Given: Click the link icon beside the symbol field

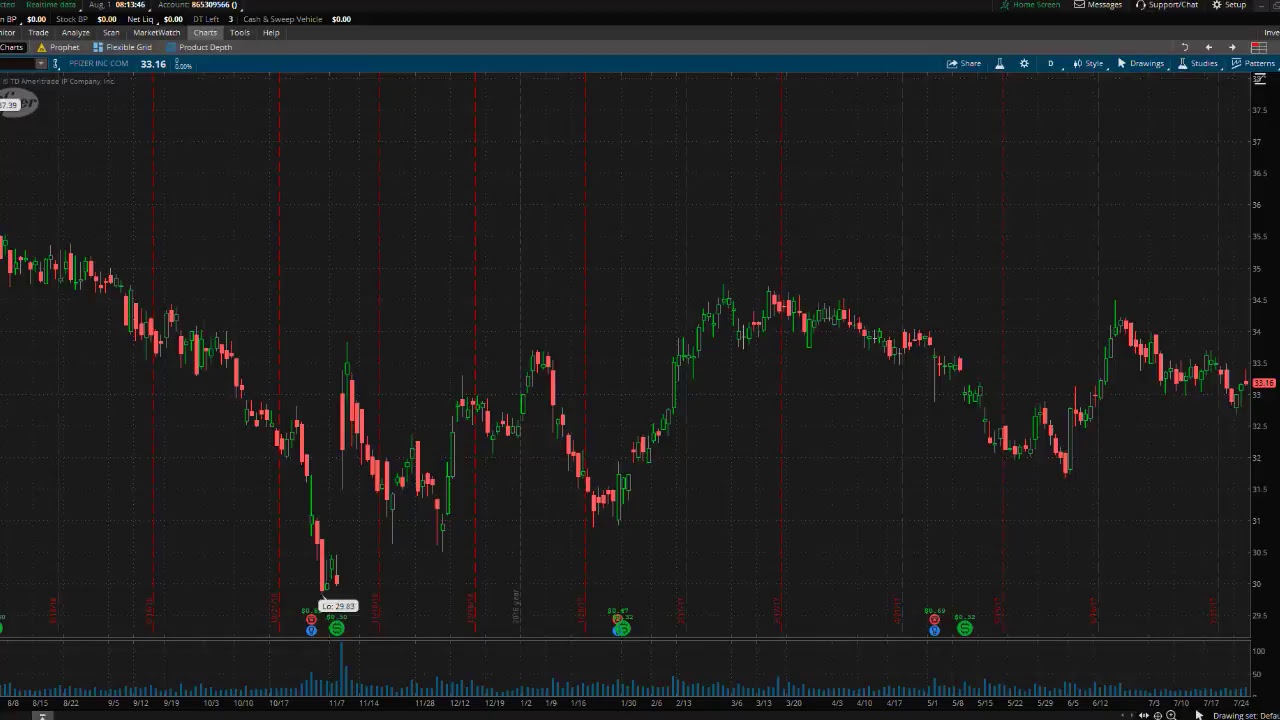Looking at the screenshot, I should [57, 64].
